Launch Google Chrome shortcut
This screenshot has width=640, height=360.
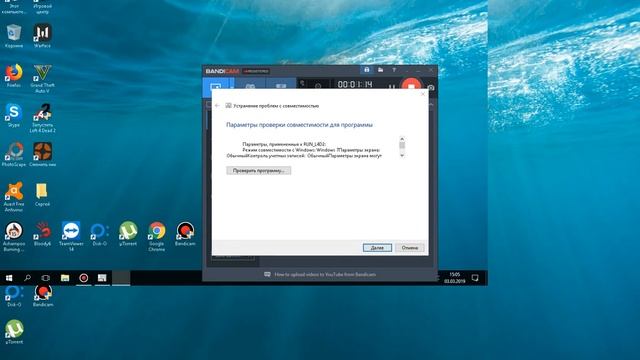[x=157, y=236]
